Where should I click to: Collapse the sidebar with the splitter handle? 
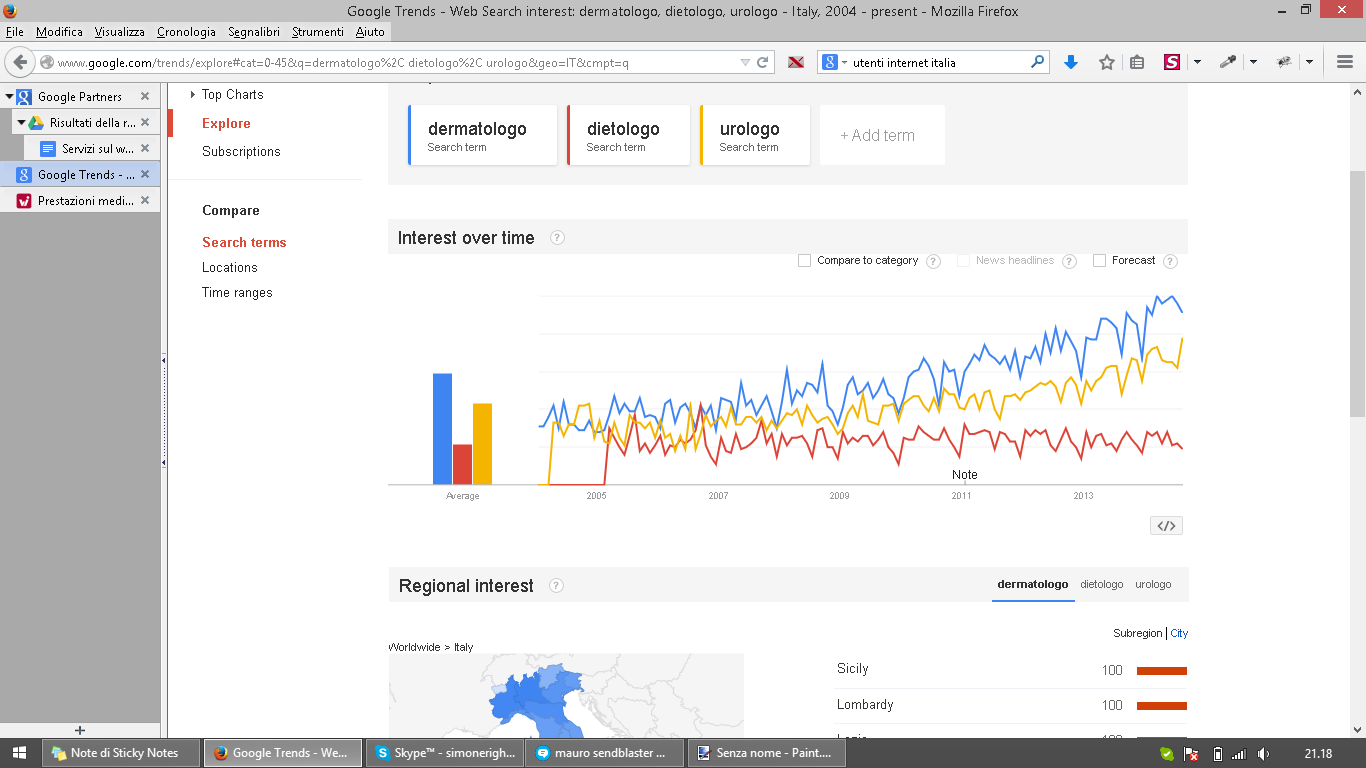[164, 411]
